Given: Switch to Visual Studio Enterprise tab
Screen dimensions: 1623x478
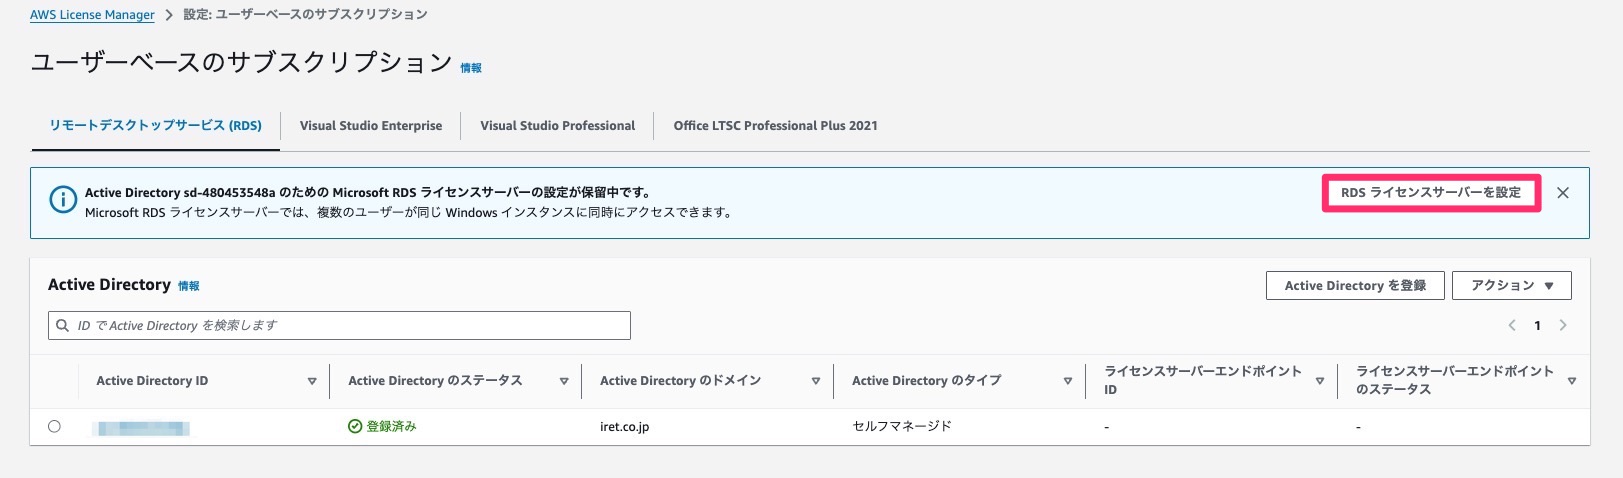Looking at the screenshot, I should point(371,126).
